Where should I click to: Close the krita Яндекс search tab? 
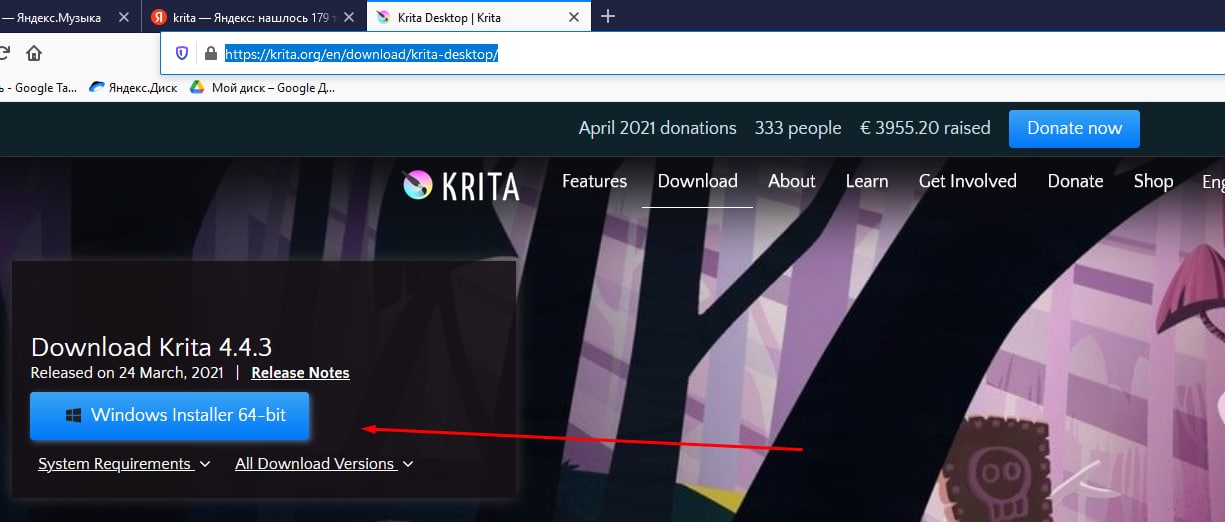[x=349, y=17]
